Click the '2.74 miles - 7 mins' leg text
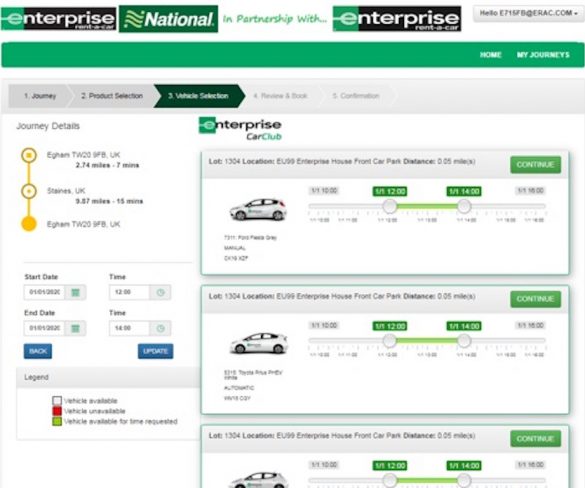This screenshot has height=488, width=585. [107, 165]
